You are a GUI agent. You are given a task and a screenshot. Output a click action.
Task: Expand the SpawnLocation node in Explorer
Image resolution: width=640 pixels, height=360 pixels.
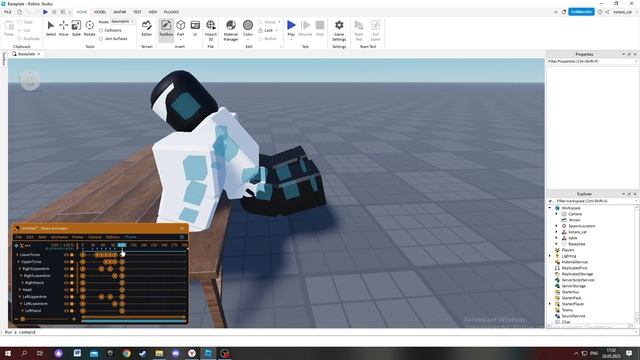556,226
